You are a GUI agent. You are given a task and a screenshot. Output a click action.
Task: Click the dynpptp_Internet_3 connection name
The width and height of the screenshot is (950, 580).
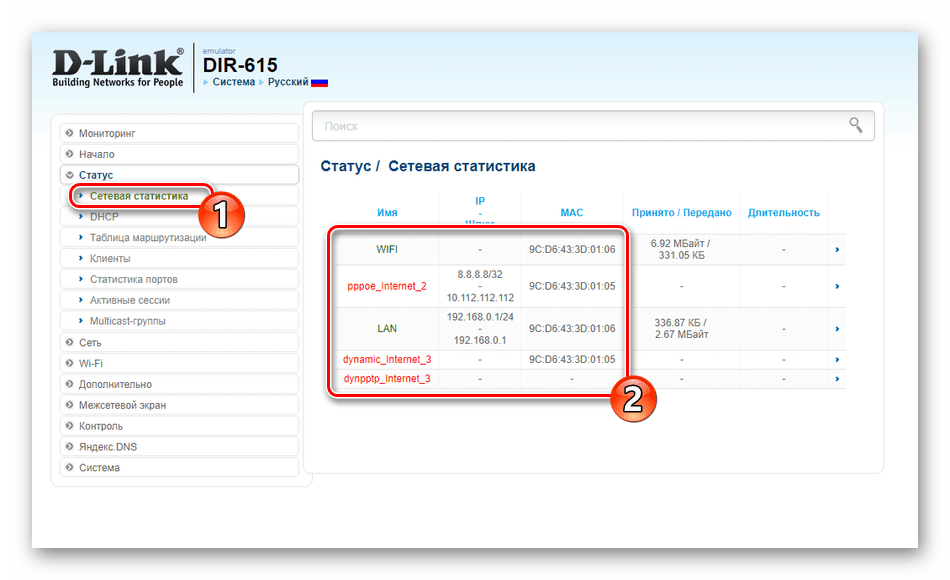click(387, 379)
